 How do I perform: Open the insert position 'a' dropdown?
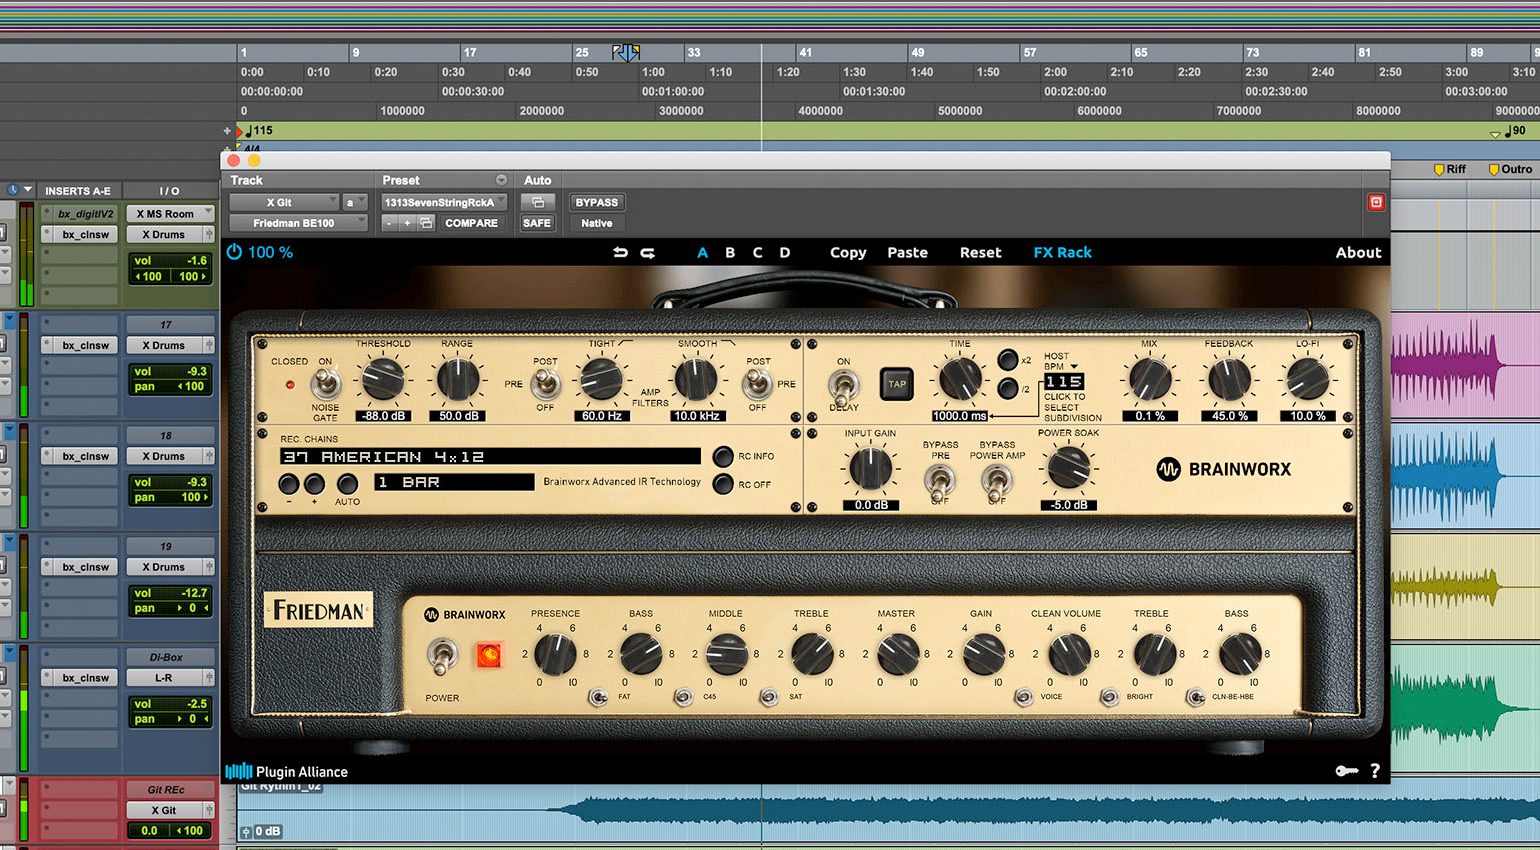pyautogui.click(x=355, y=202)
